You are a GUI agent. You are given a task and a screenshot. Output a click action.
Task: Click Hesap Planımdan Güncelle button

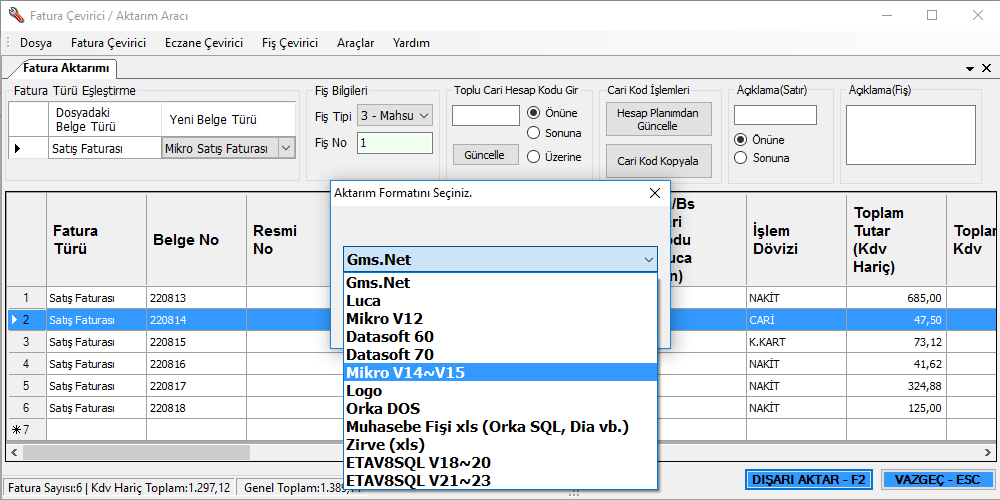(658, 119)
